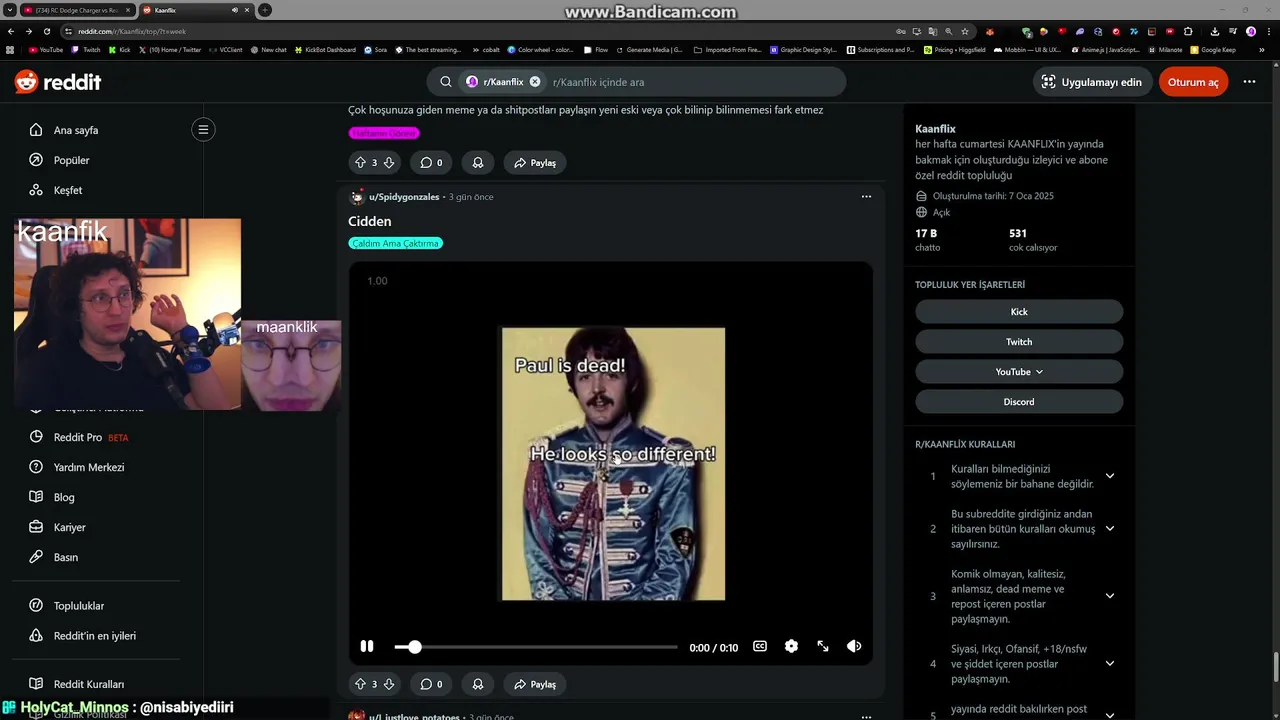Expand rule 1 Kuralları bilmediğiniz
The width and height of the screenshot is (1280, 720).
[x=1109, y=476]
